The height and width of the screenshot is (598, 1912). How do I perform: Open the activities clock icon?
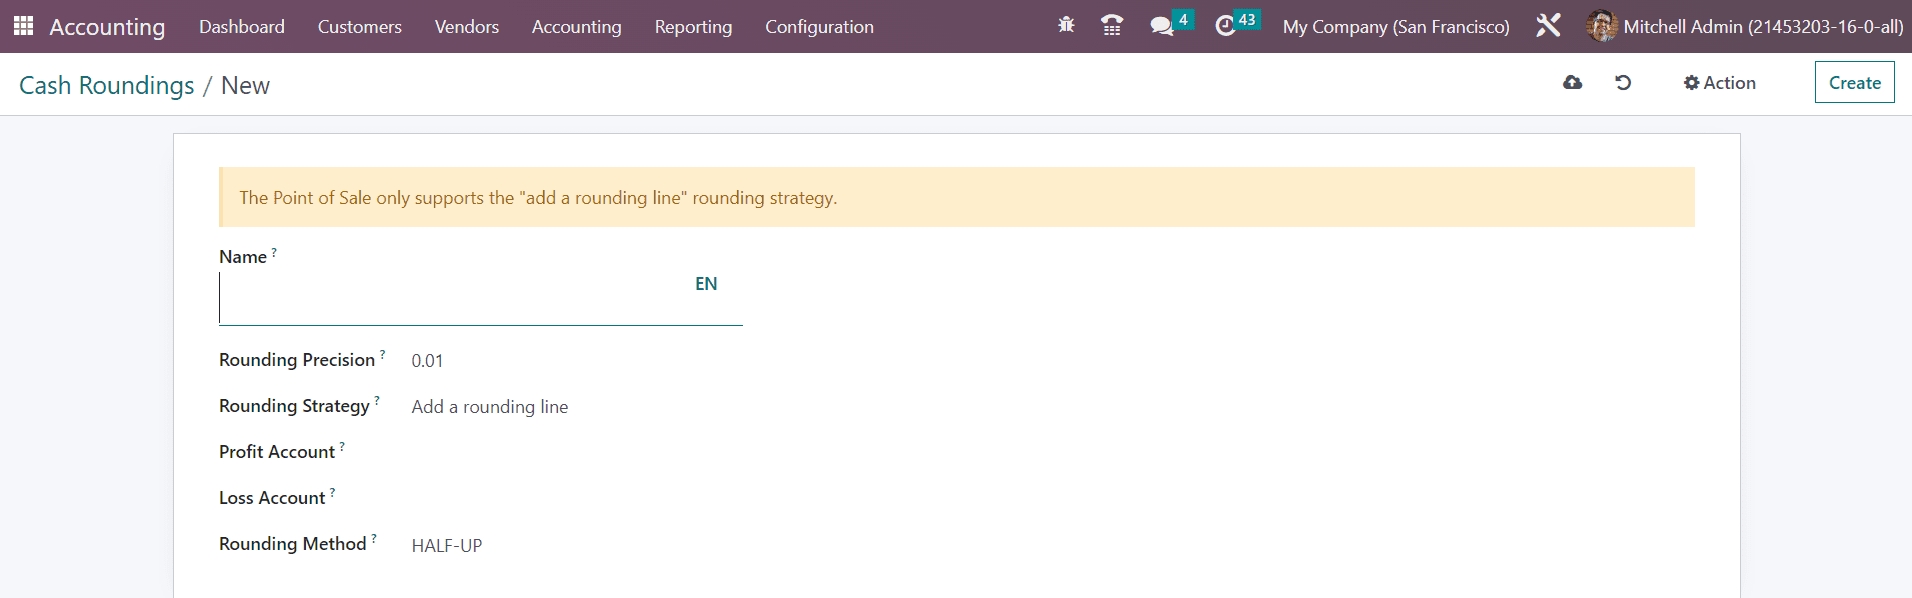point(1225,26)
